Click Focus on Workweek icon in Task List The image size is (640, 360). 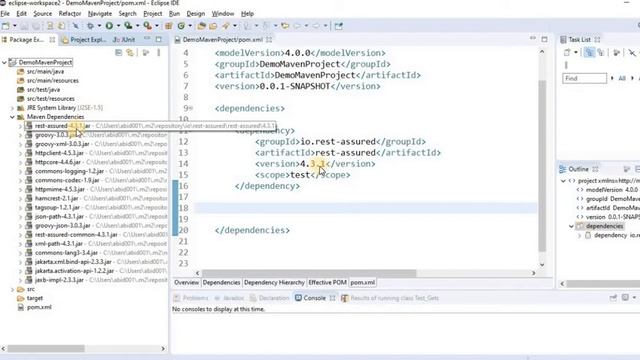tap(616, 52)
